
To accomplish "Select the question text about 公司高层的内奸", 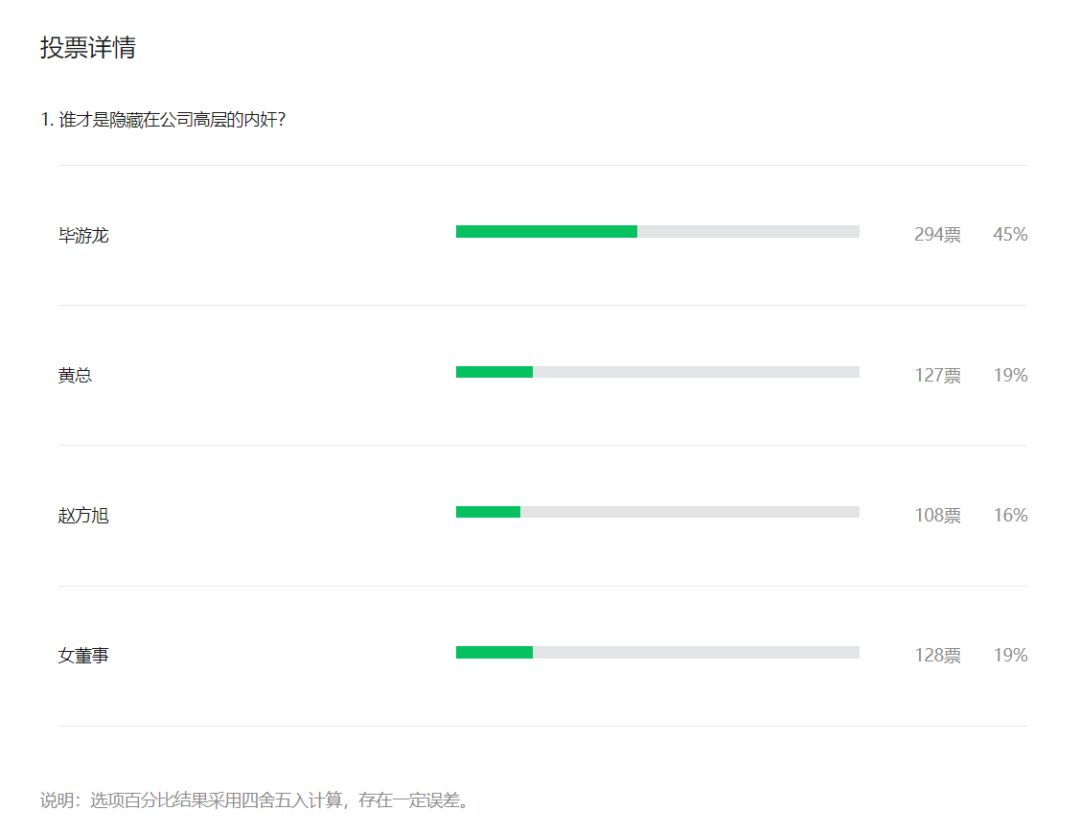I will click(164, 120).
